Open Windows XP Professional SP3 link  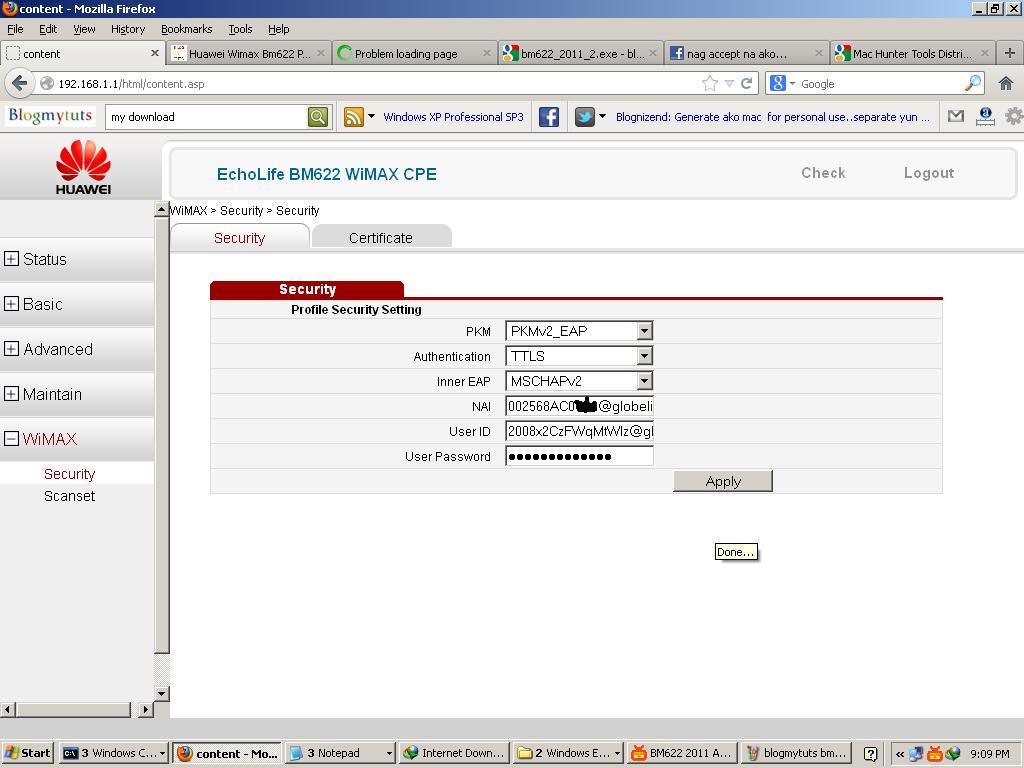[453, 117]
